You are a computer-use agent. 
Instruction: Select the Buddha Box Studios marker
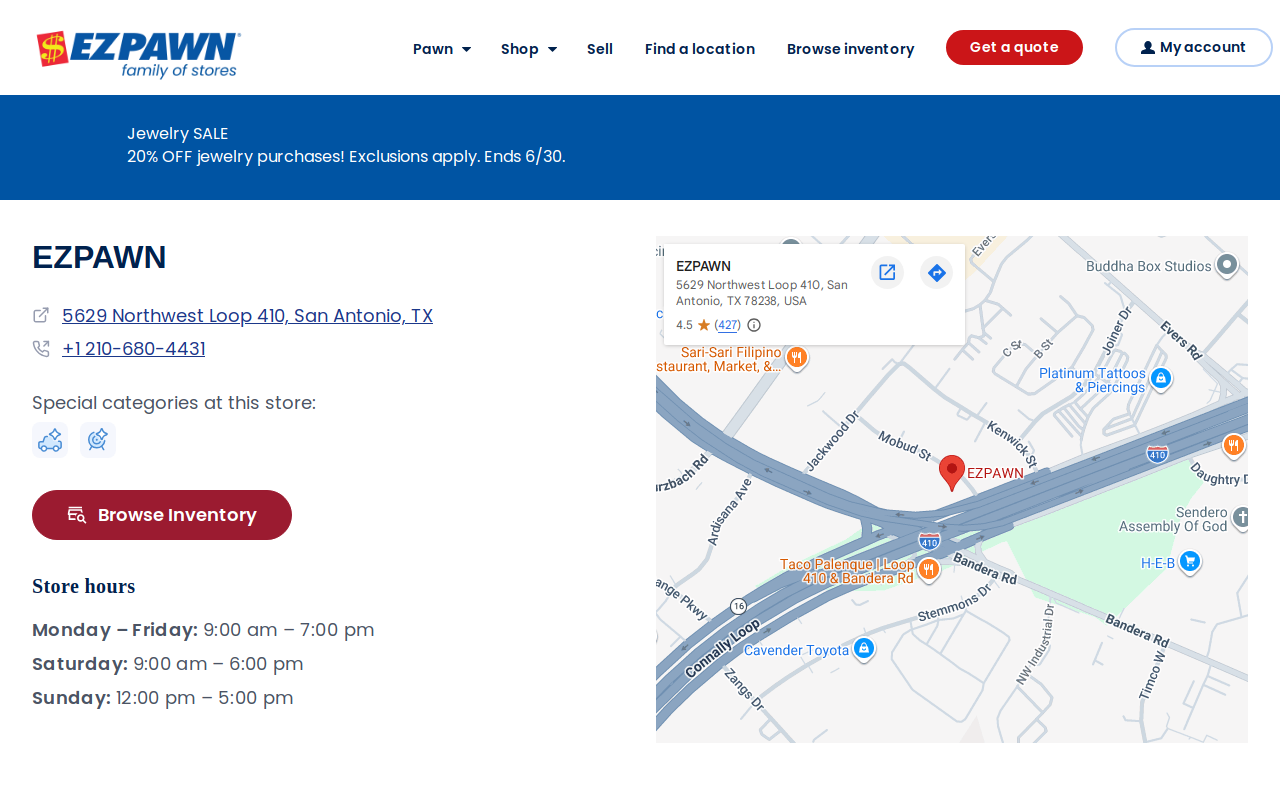click(x=1228, y=265)
